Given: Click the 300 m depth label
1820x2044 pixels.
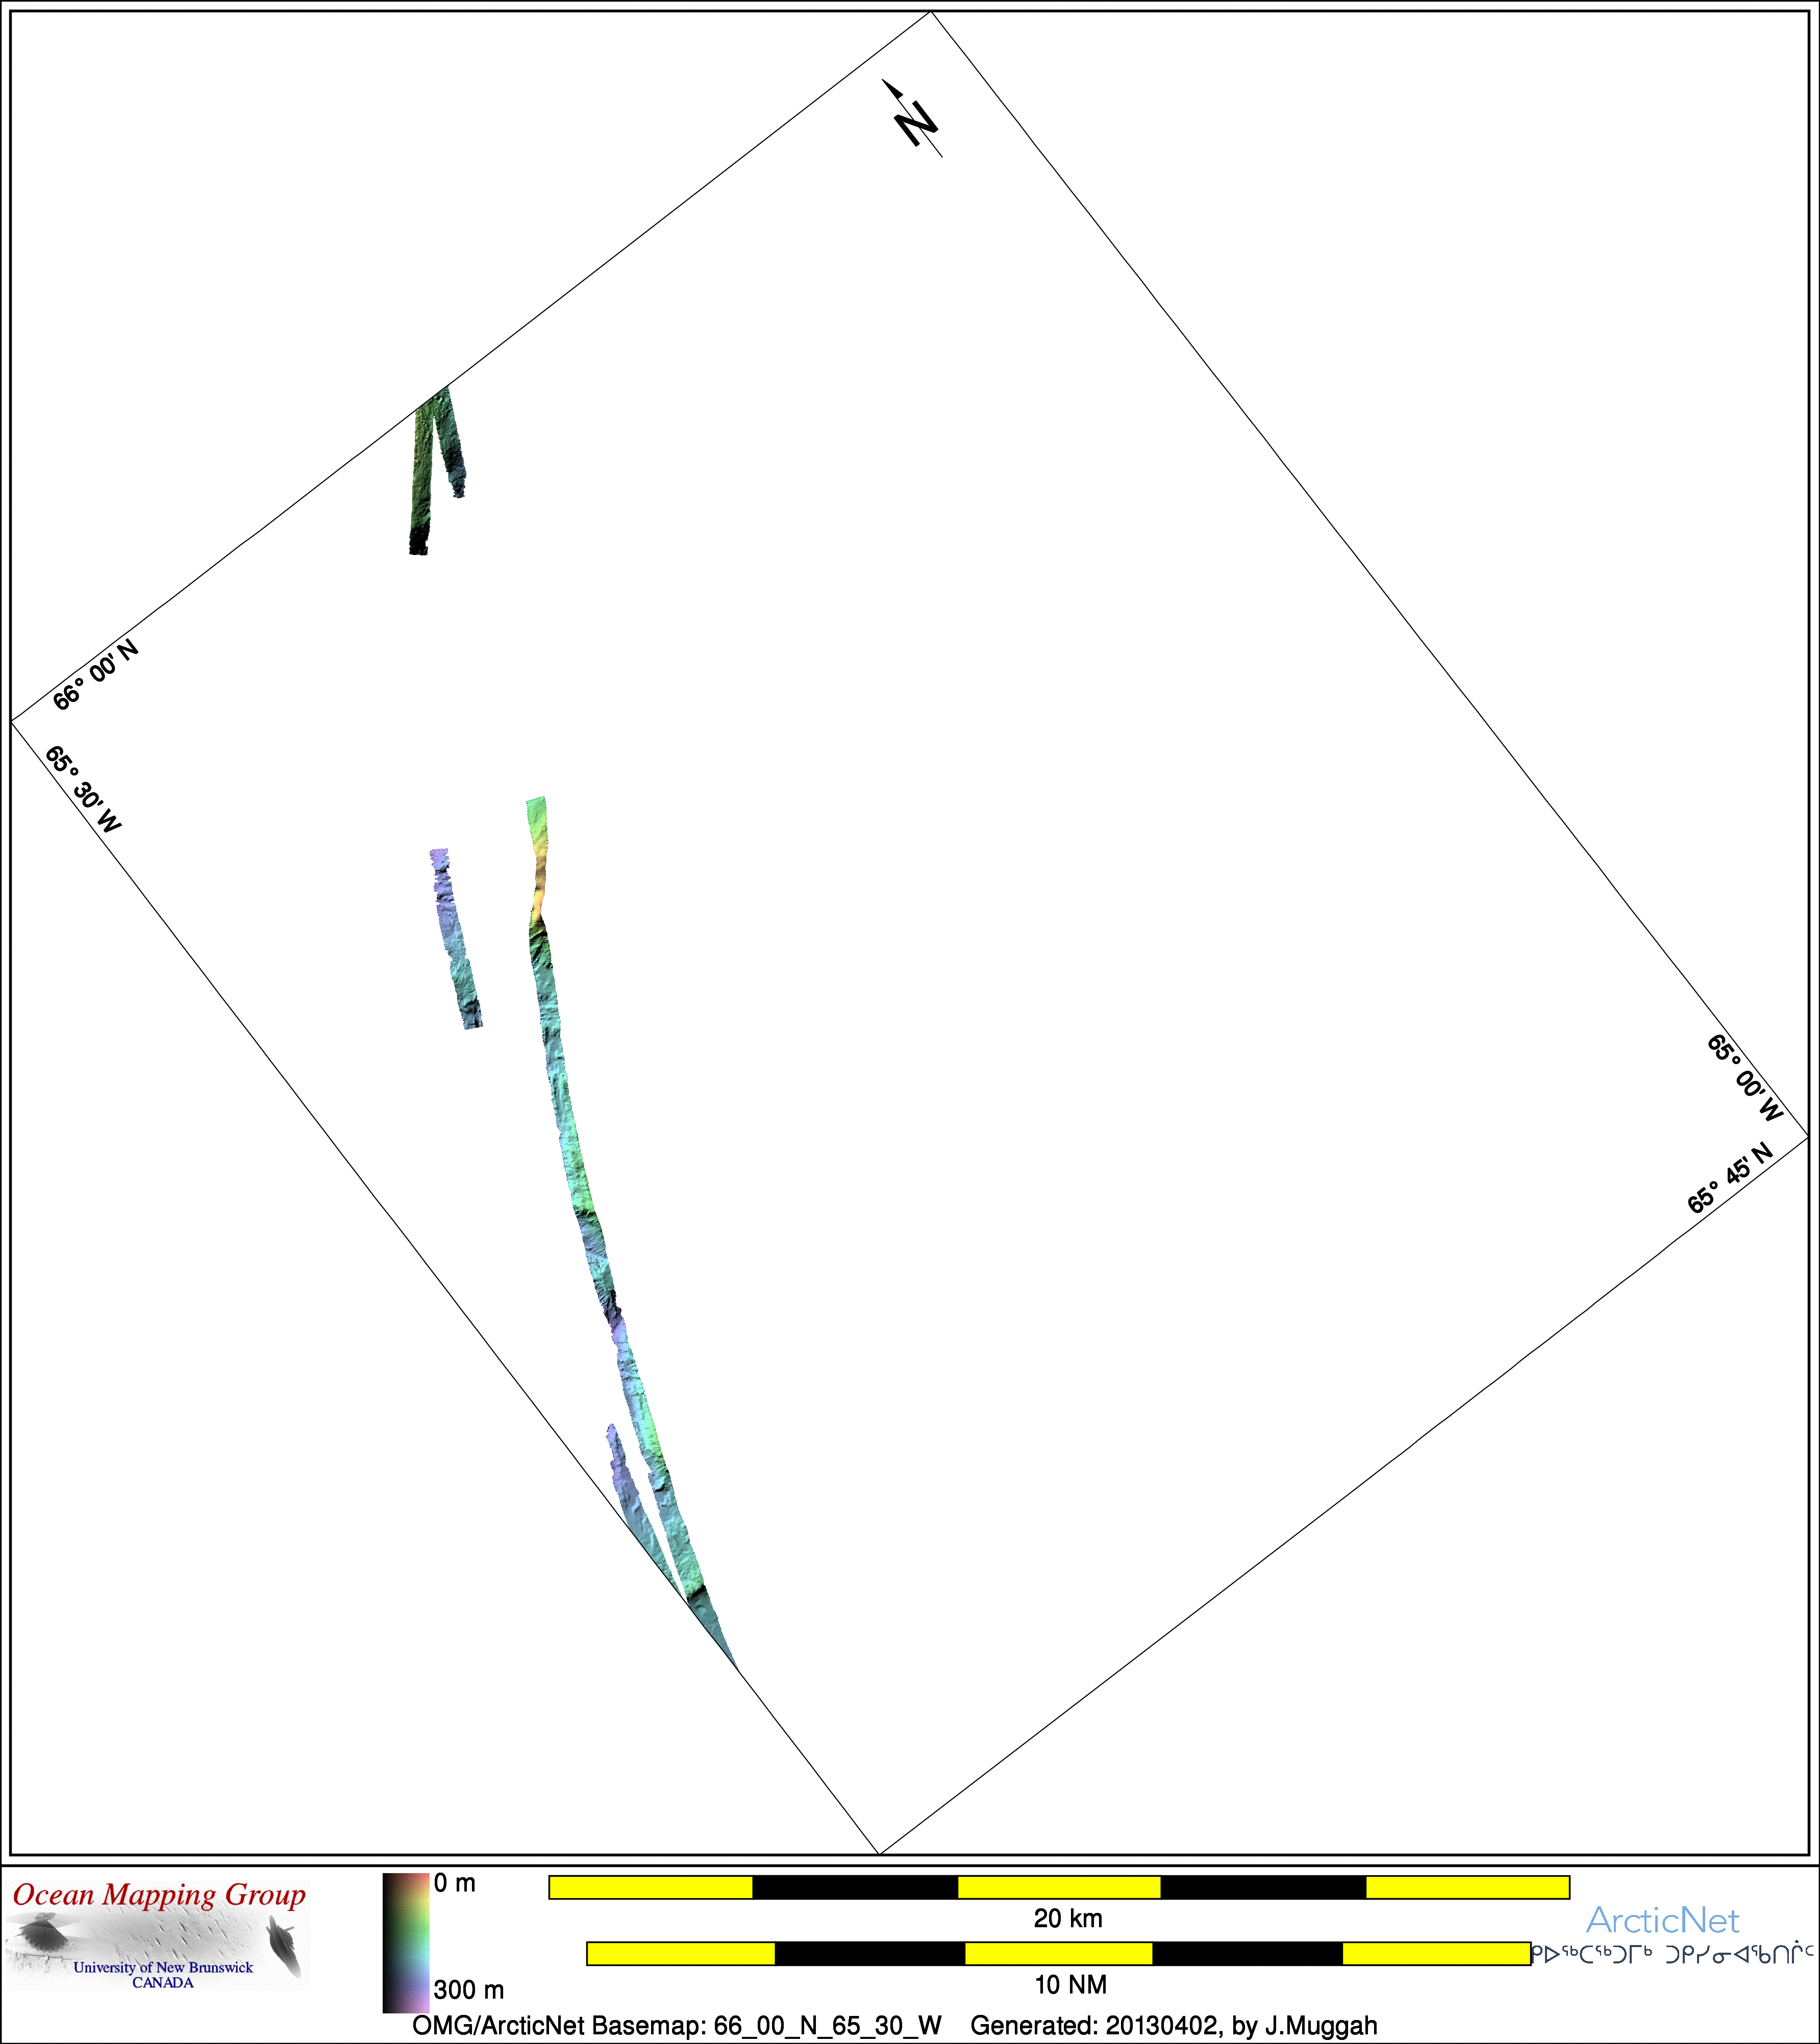Looking at the screenshot, I should (468, 1990).
